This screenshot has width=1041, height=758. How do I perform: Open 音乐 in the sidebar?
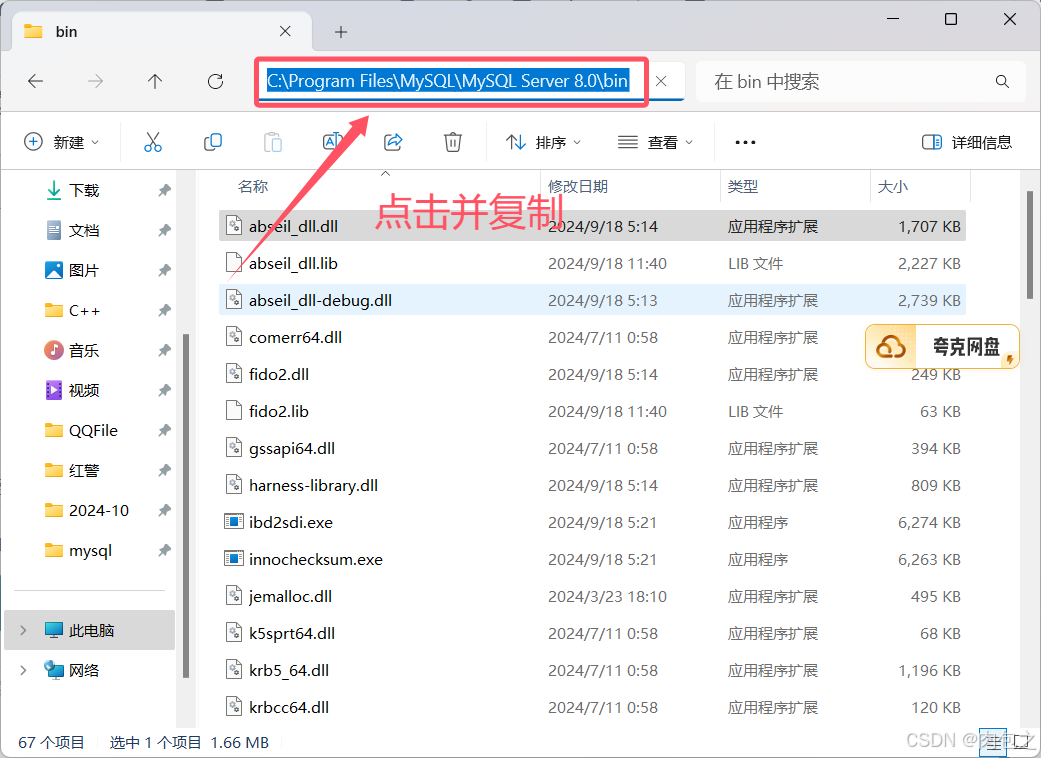point(84,350)
